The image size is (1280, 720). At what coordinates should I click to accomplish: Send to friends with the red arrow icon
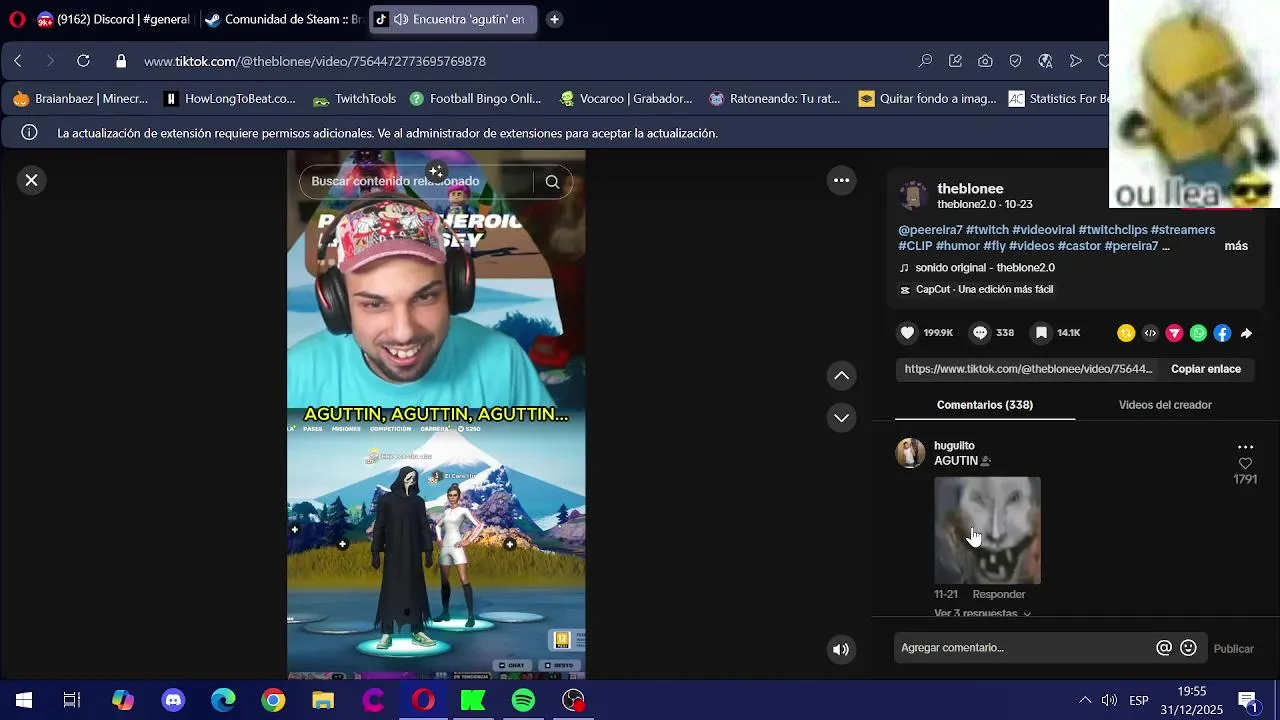click(x=1174, y=333)
